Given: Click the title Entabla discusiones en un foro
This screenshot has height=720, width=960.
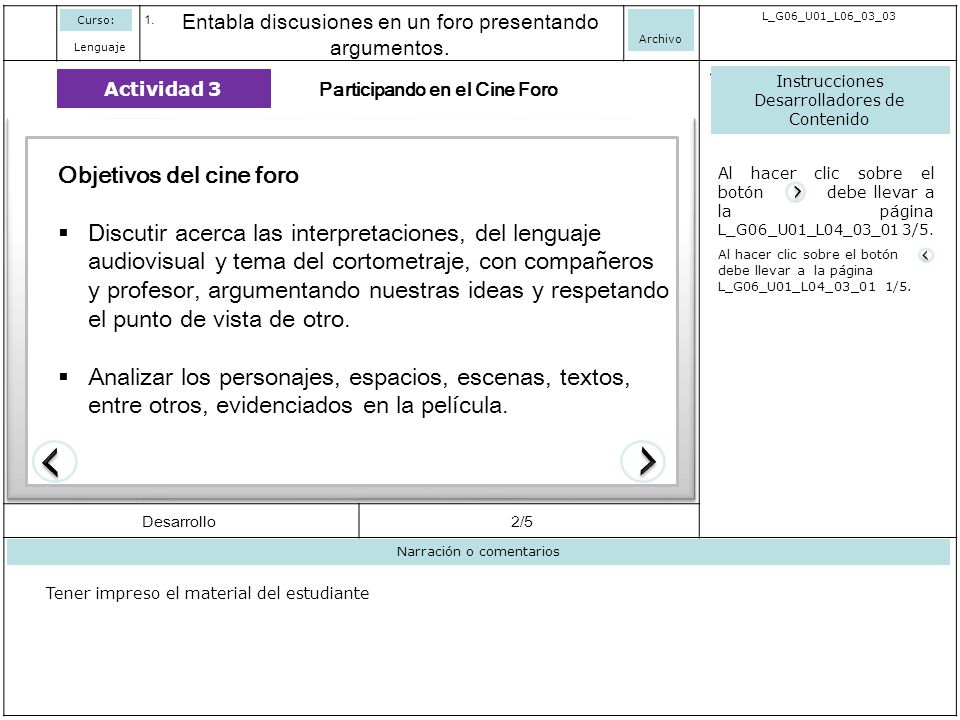Looking at the screenshot, I should point(390,34).
